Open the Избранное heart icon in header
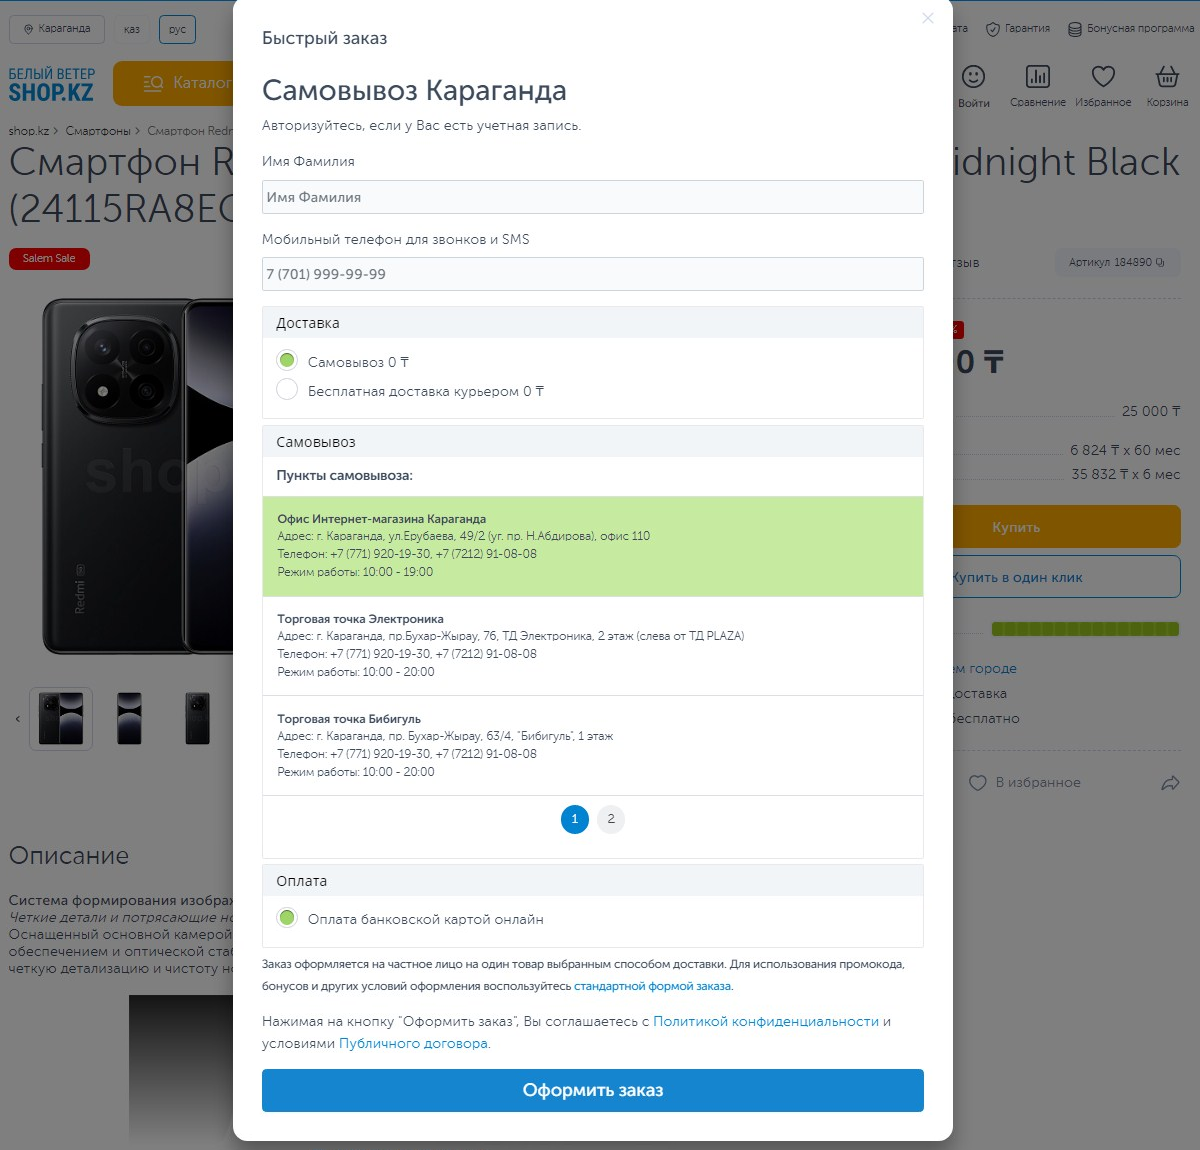This screenshot has width=1200, height=1150. [1103, 78]
